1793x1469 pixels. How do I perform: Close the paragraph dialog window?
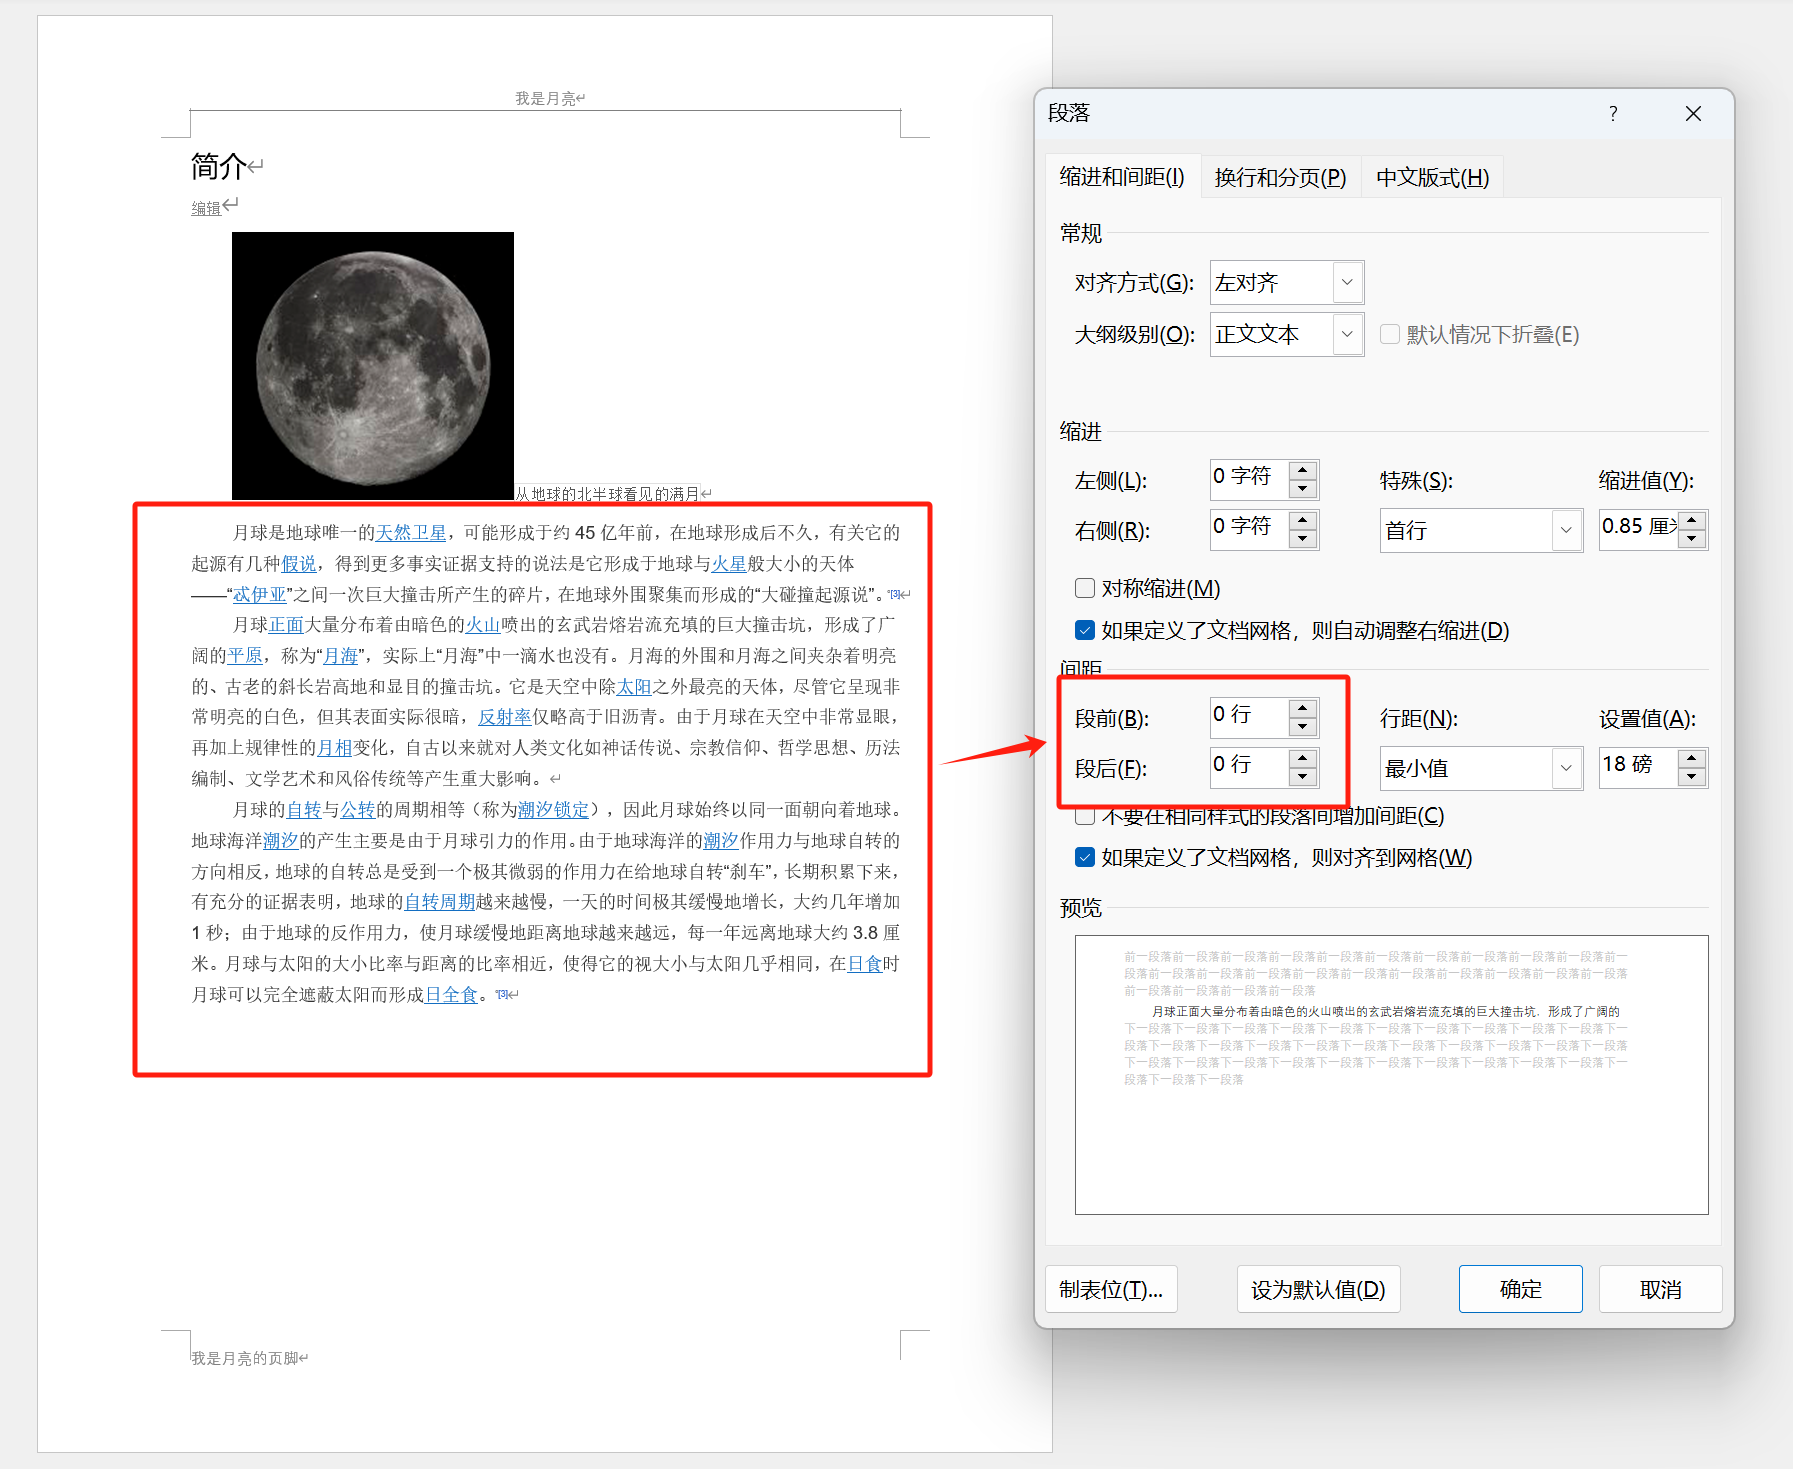coord(1692,114)
